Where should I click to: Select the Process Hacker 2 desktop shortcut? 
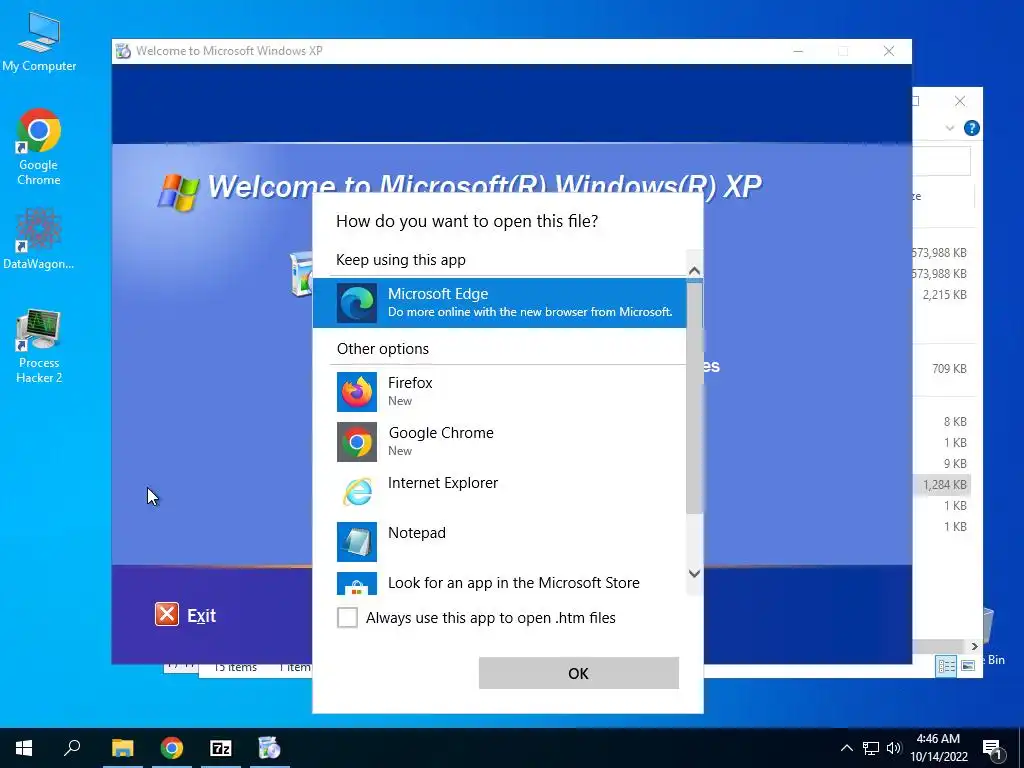click(x=39, y=346)
